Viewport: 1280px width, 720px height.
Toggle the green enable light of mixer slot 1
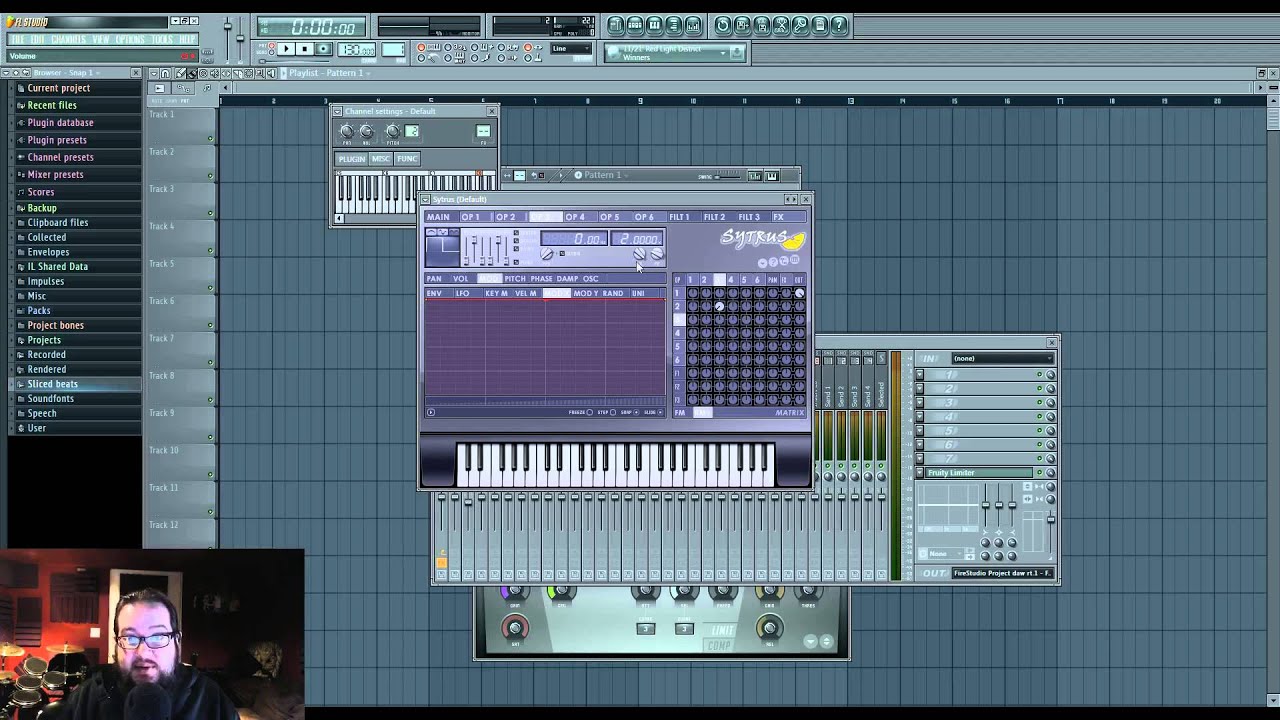(x=1039, y=374)
